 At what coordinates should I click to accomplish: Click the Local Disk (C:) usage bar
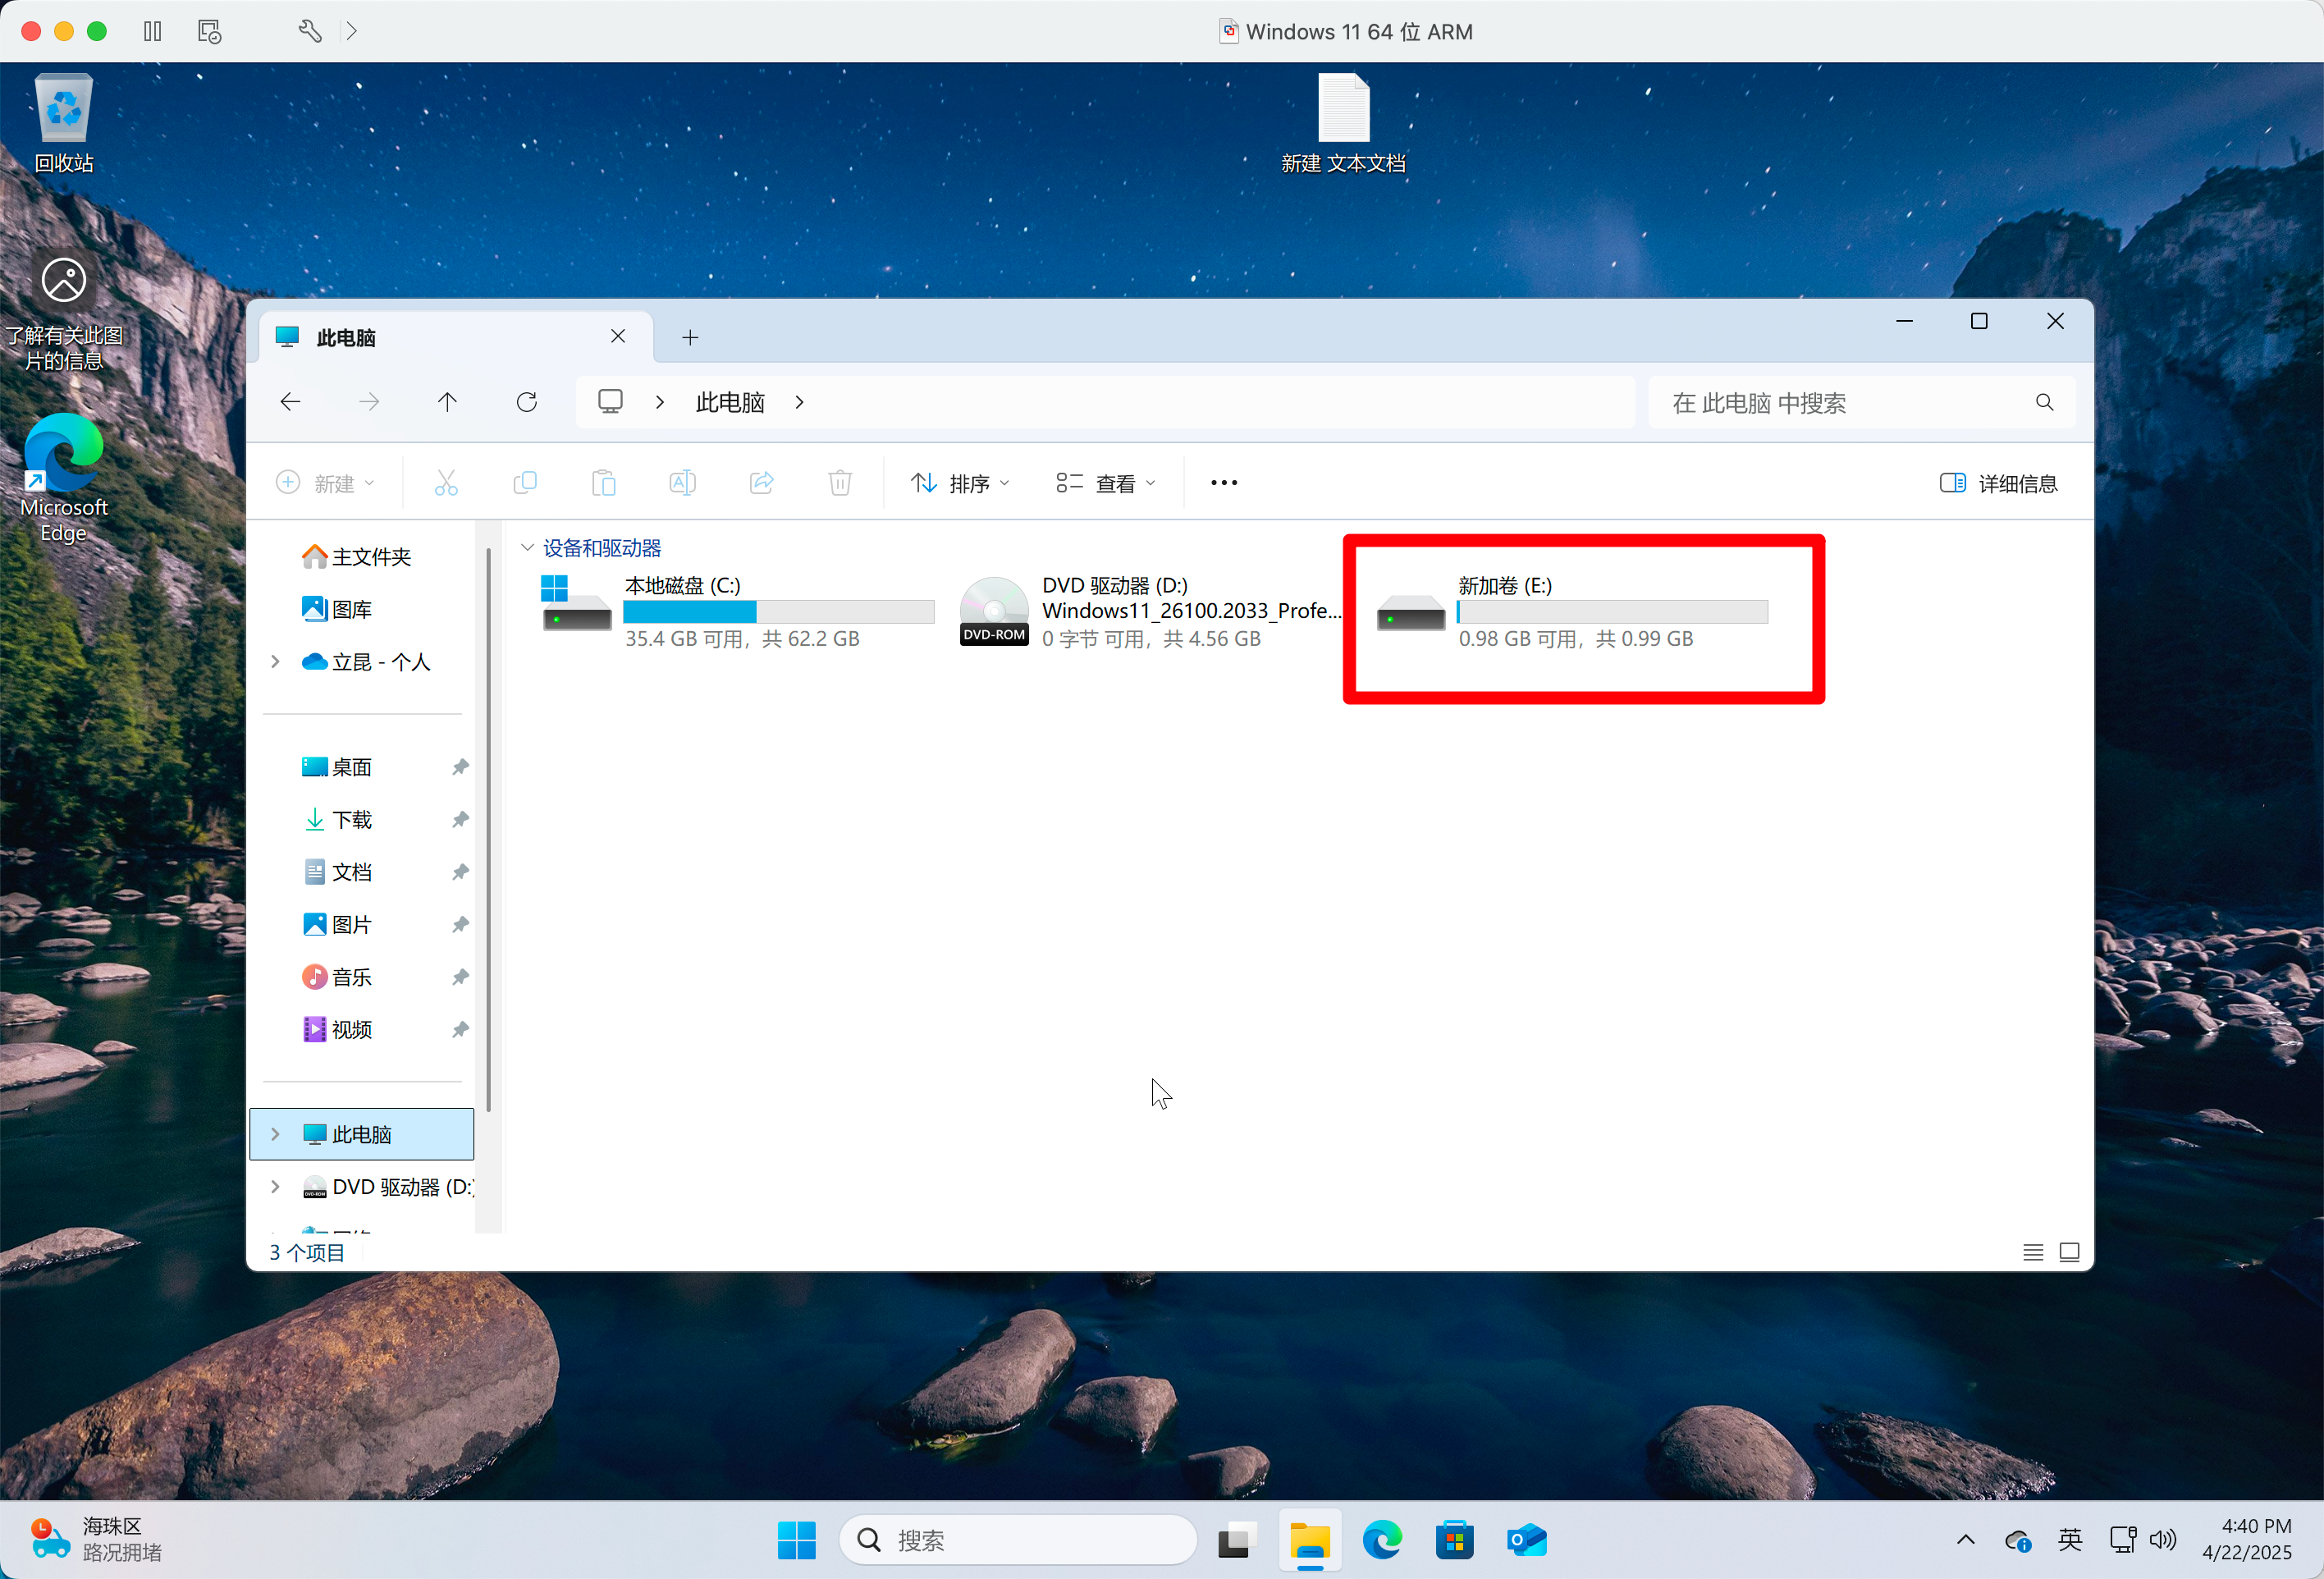click(778, 612)
